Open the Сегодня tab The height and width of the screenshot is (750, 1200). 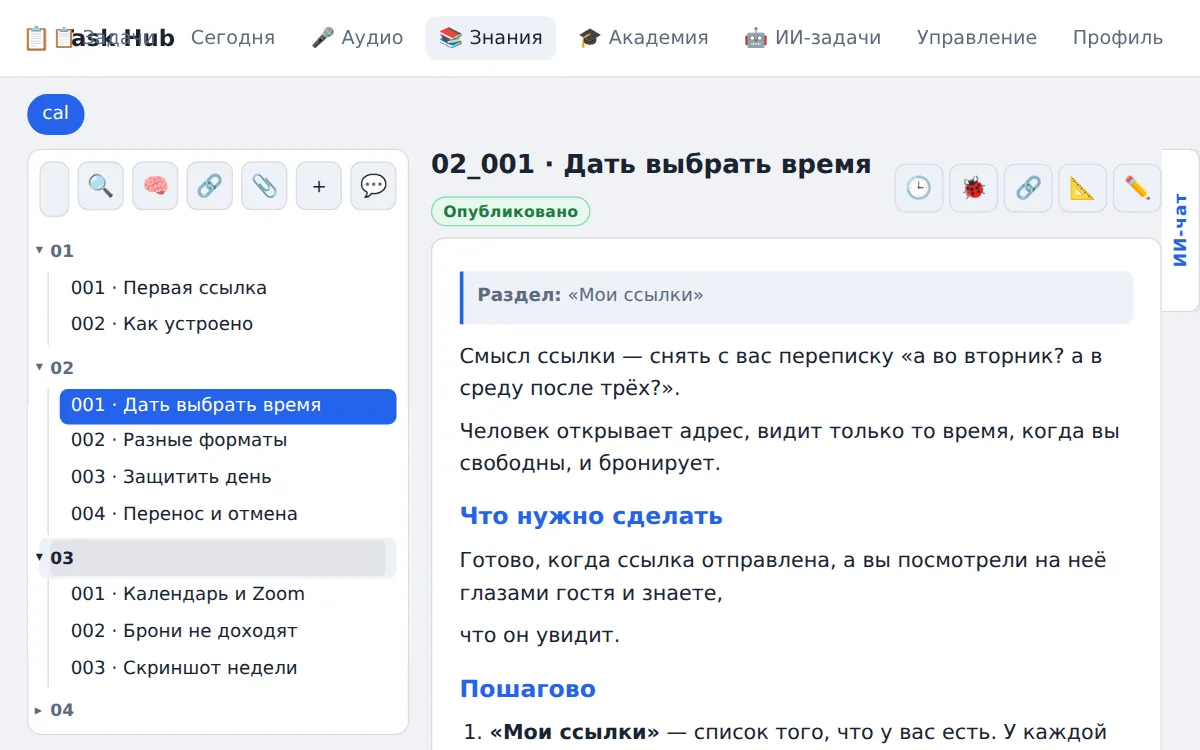[233, 38]
